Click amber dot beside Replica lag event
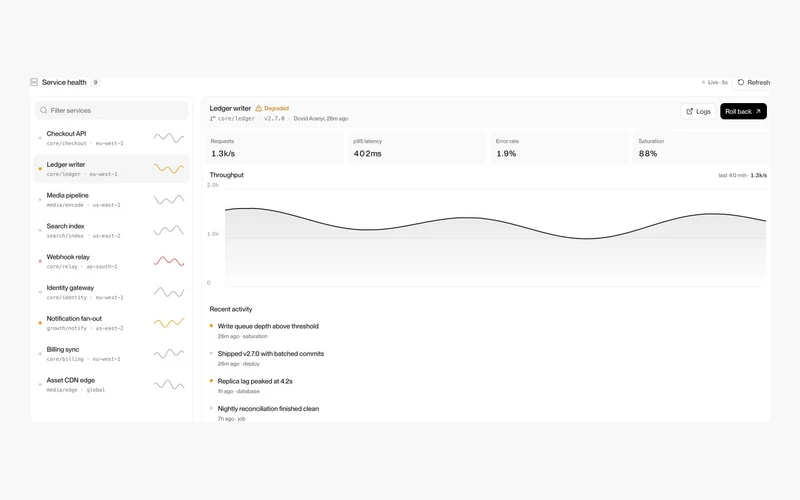The image size is (800, 500). click(211, 381)
